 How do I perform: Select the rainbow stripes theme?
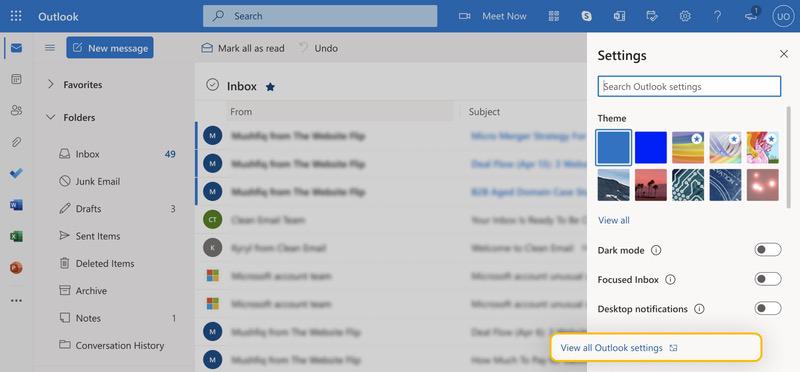688,147
